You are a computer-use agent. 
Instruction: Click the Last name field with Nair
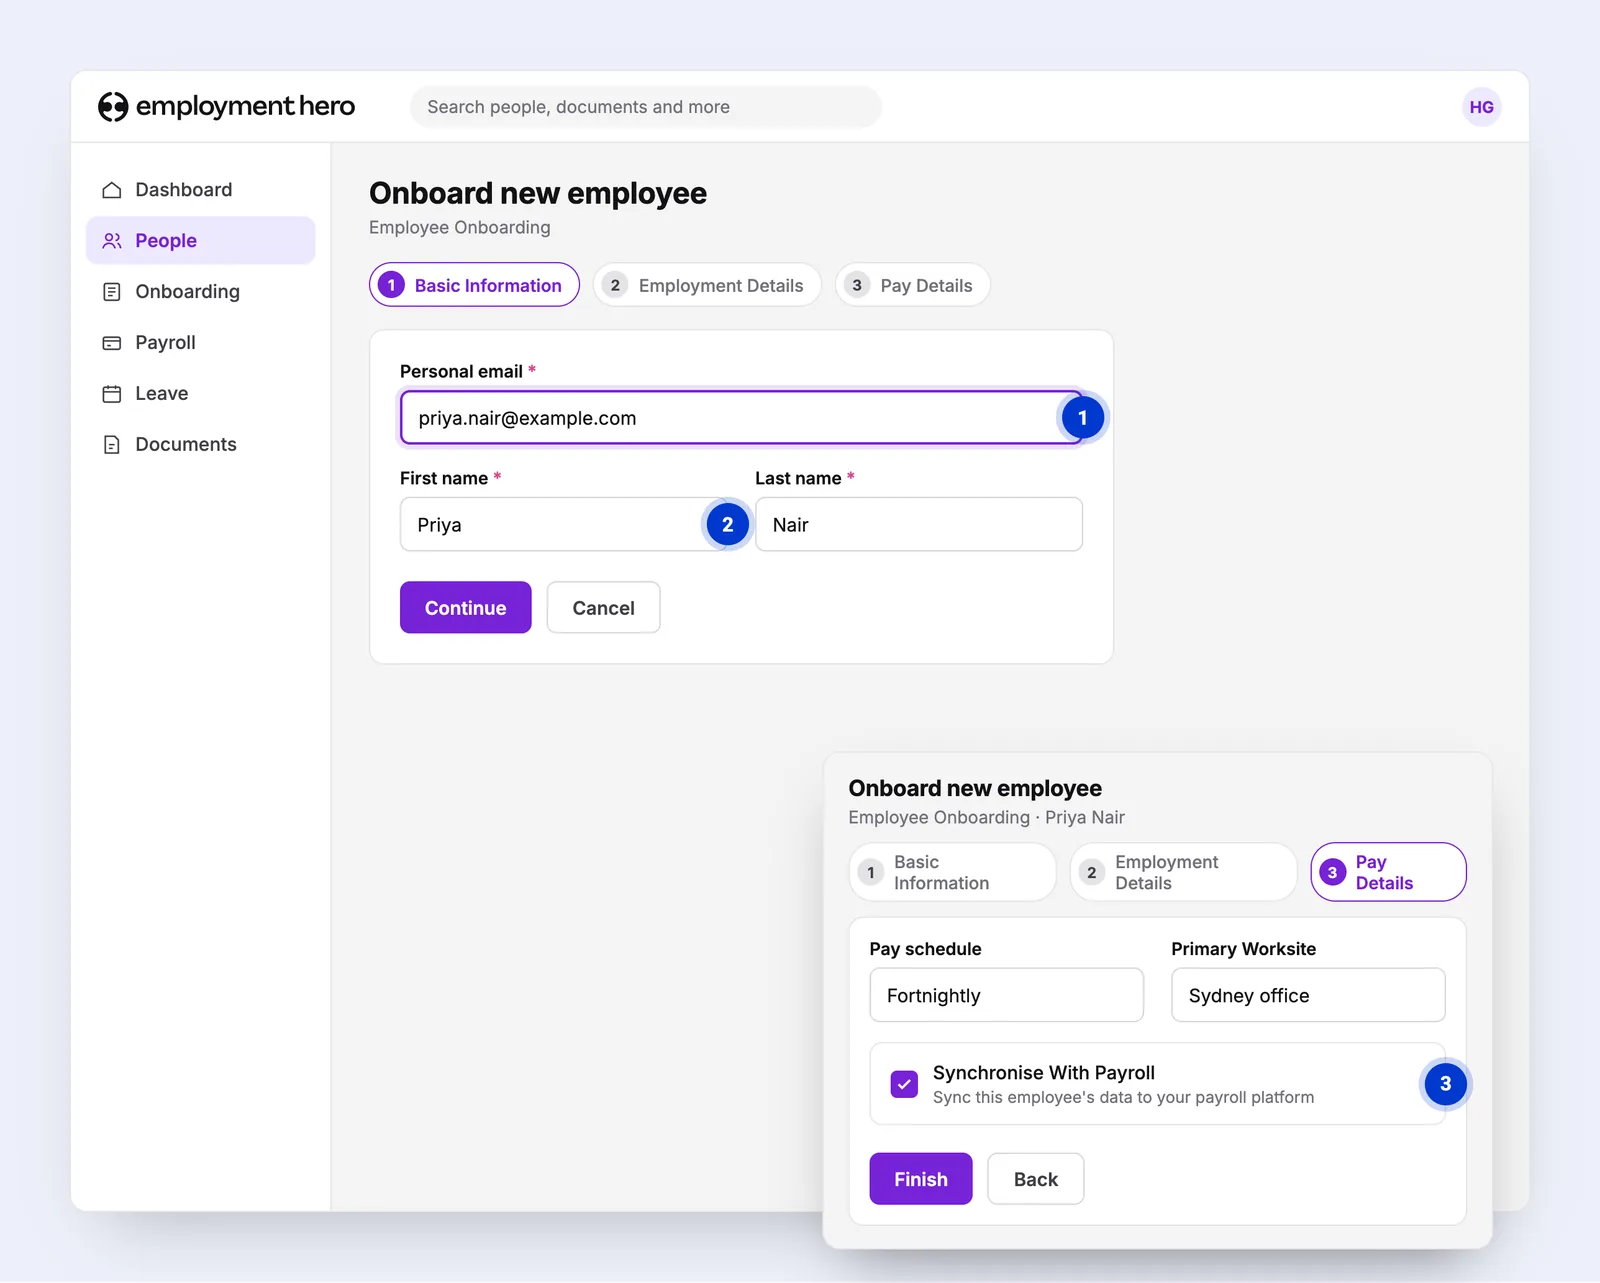pyautogui.click(x=919, y=525)
